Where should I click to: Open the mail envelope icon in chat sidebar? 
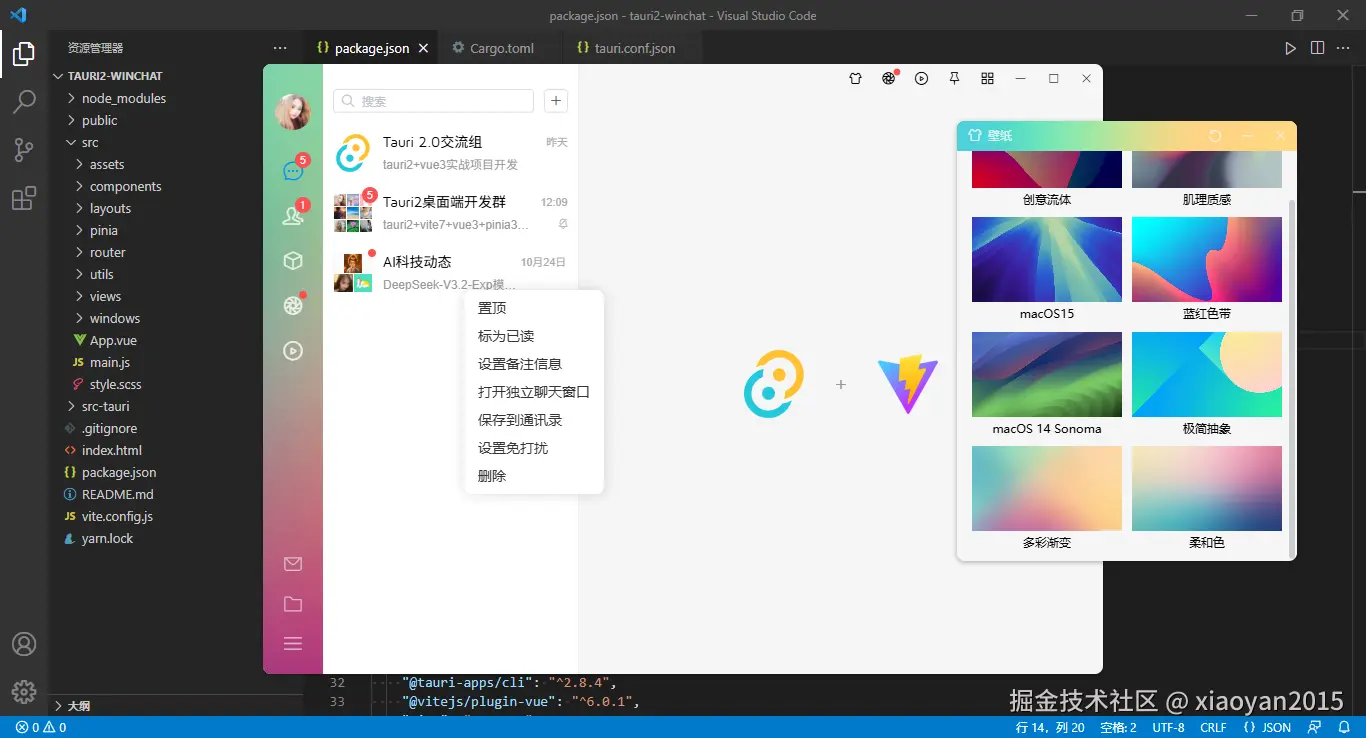tap(292, 563)
